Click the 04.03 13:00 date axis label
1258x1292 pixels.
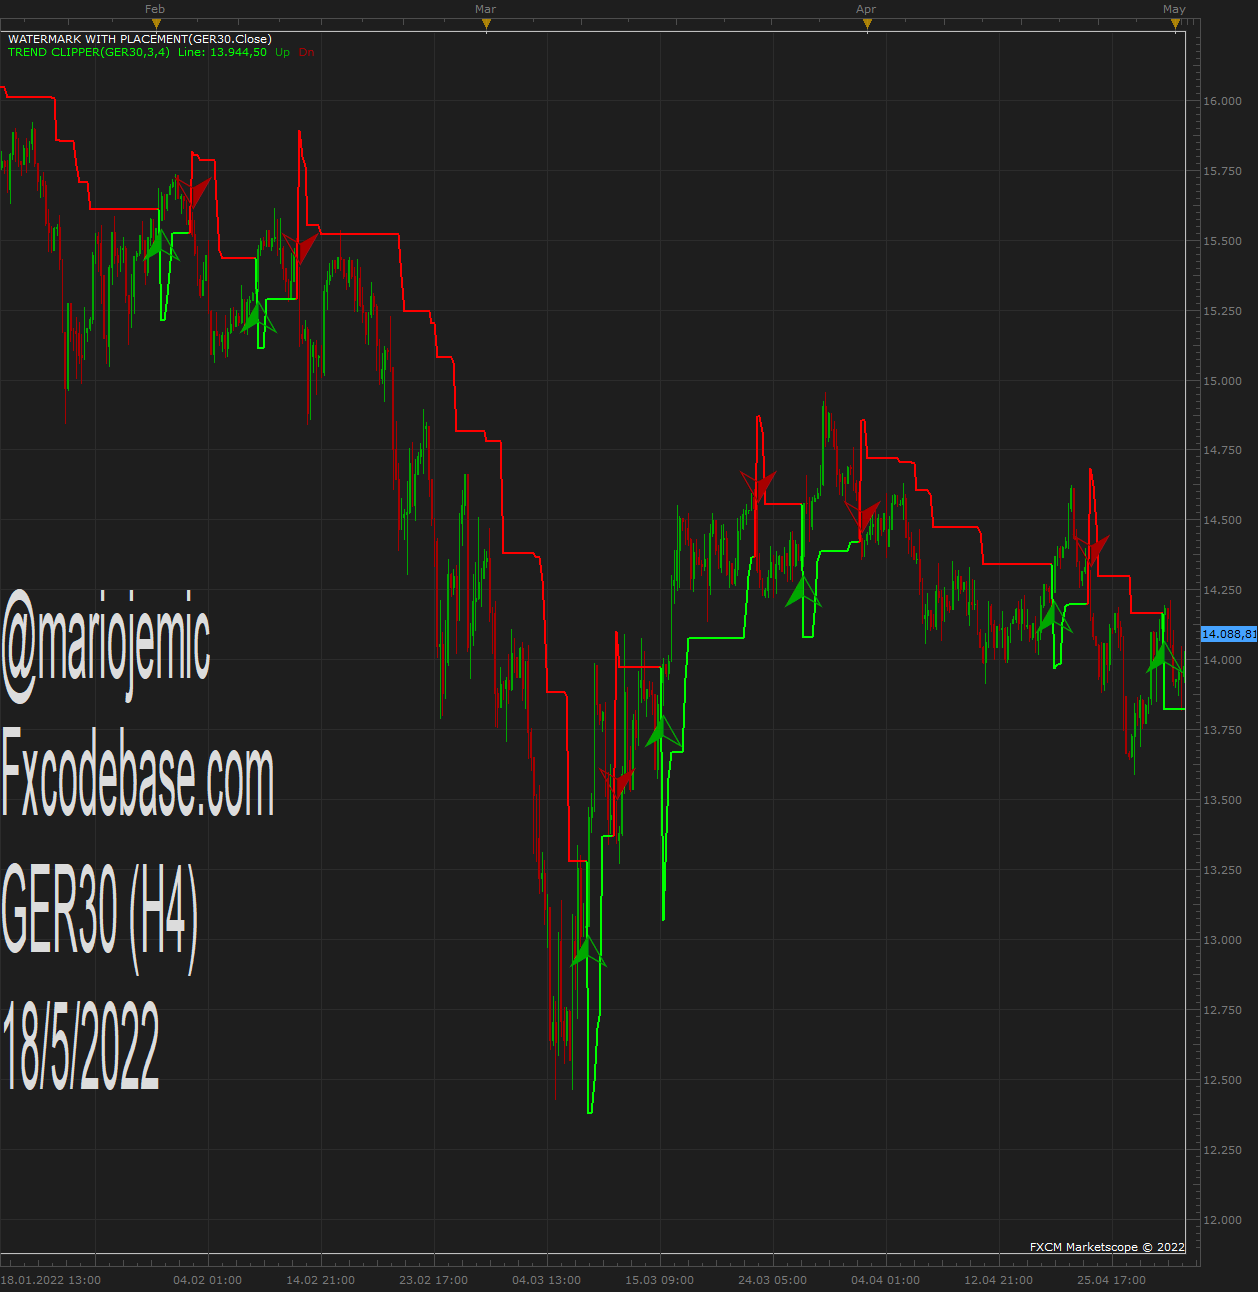546,1280
